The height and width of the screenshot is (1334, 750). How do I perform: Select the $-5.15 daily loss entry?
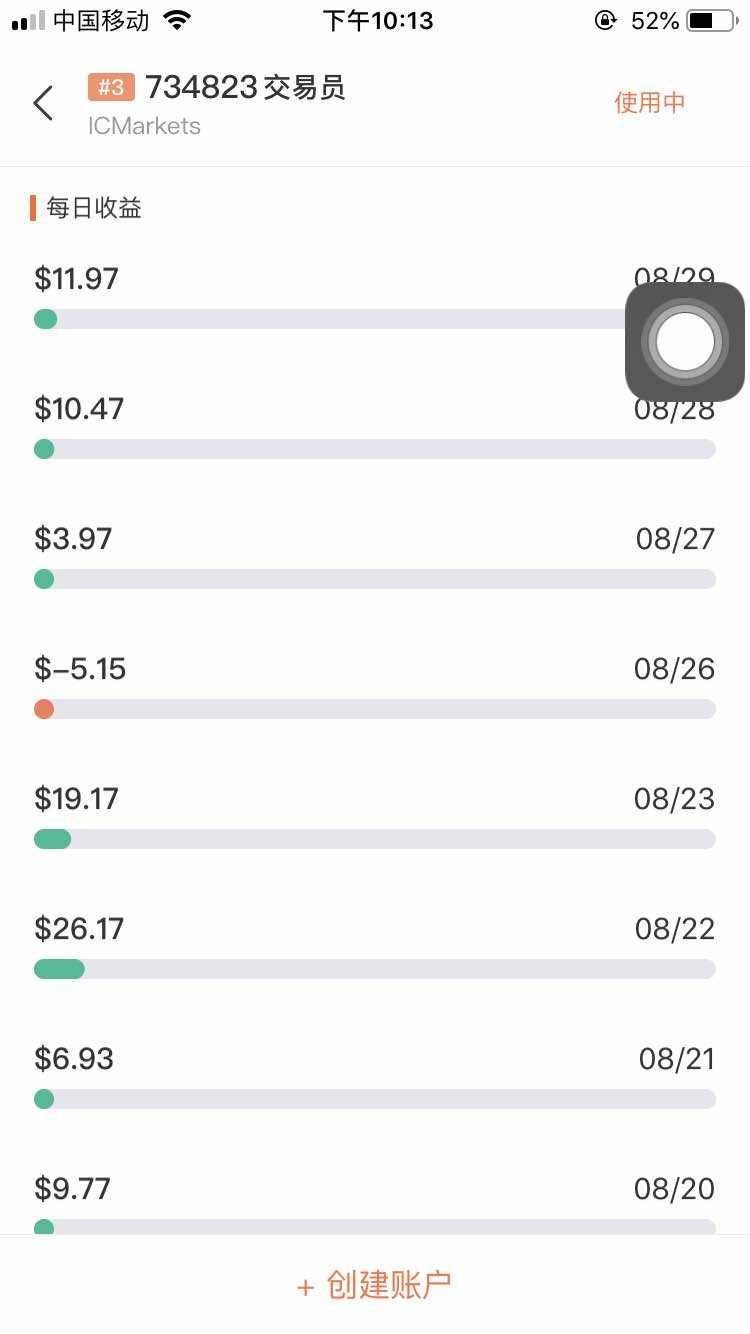pos(81,669)
